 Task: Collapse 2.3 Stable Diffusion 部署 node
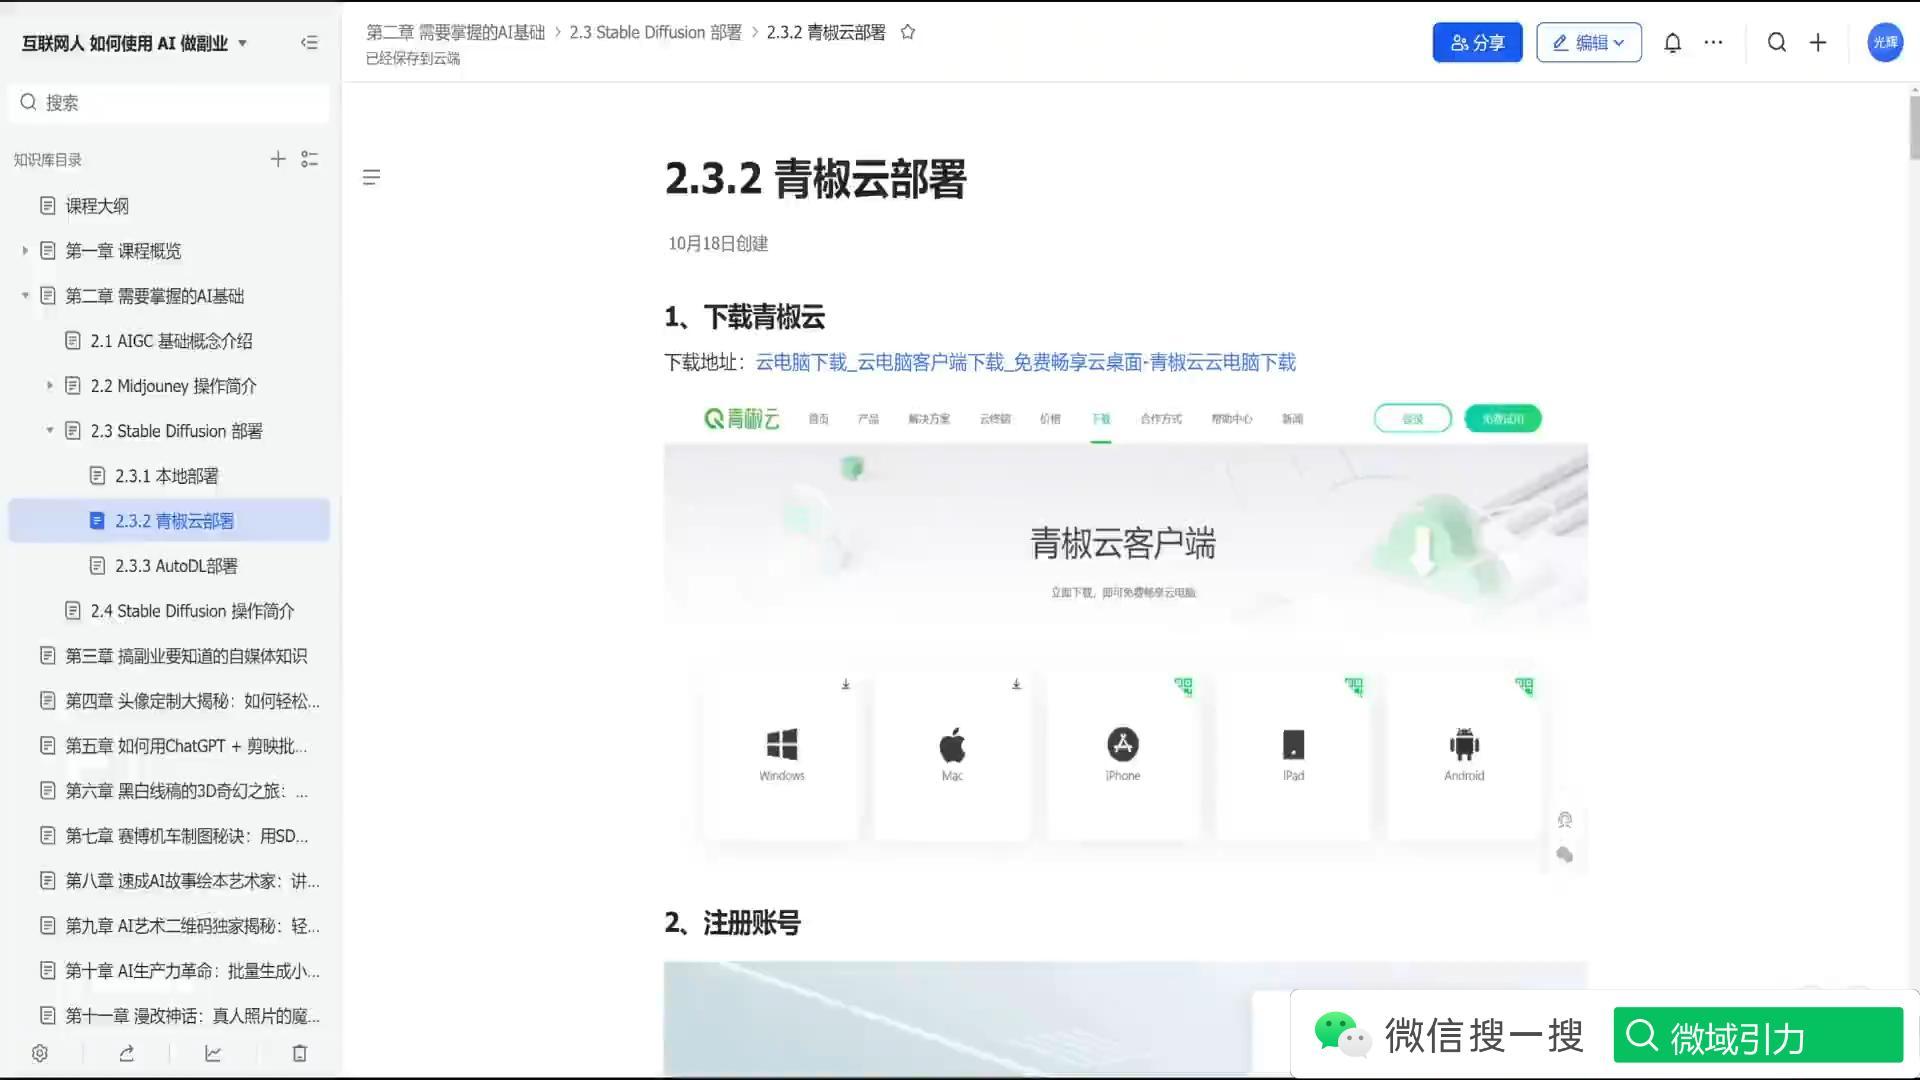click(49, 431)
